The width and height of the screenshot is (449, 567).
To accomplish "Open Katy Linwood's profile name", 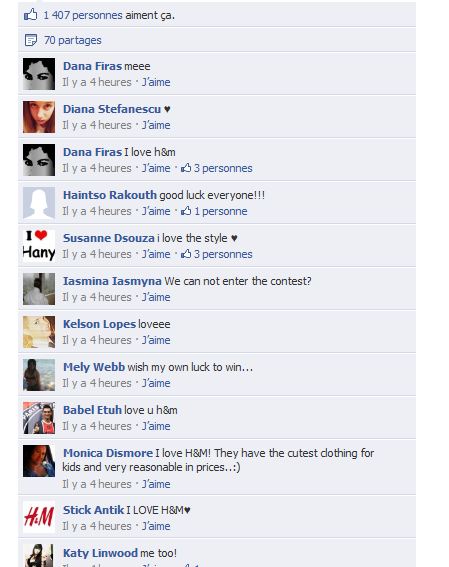I will 101,553.
